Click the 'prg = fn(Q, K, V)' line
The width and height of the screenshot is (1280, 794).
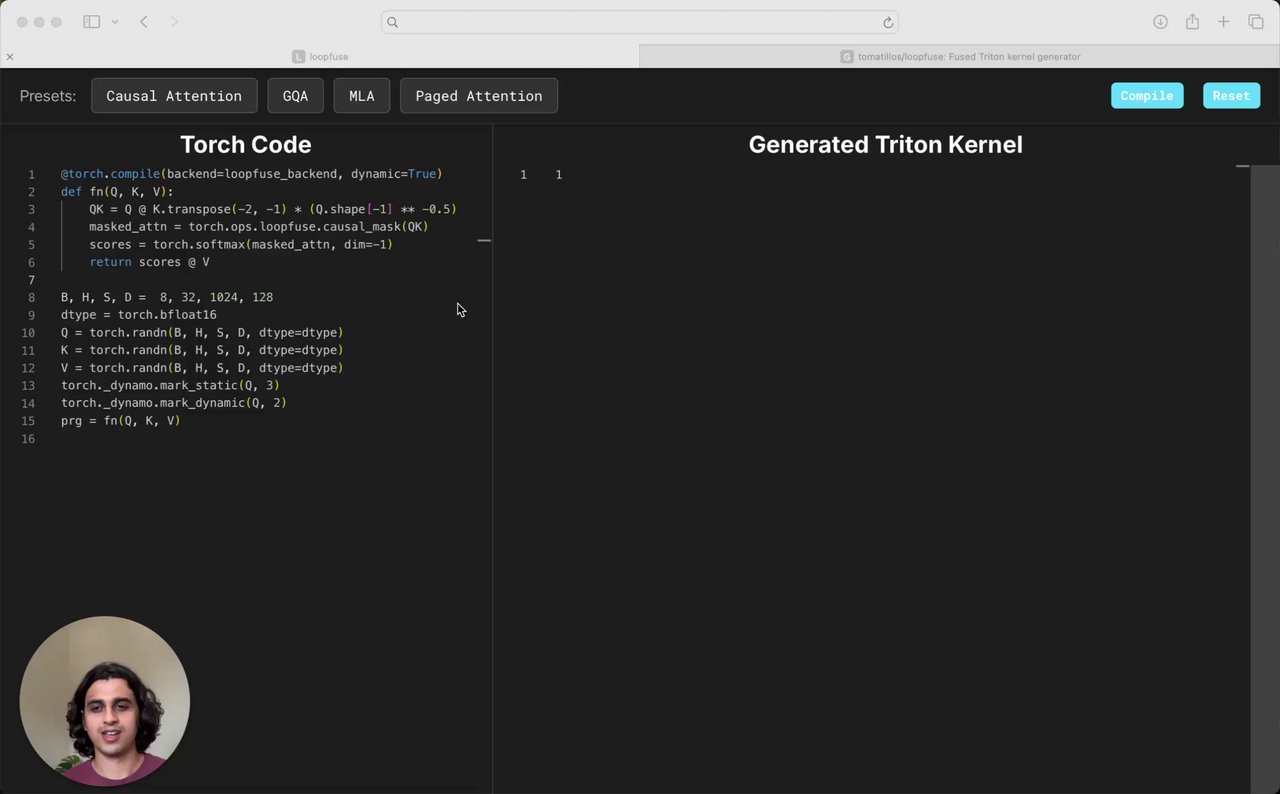(120, 421)
